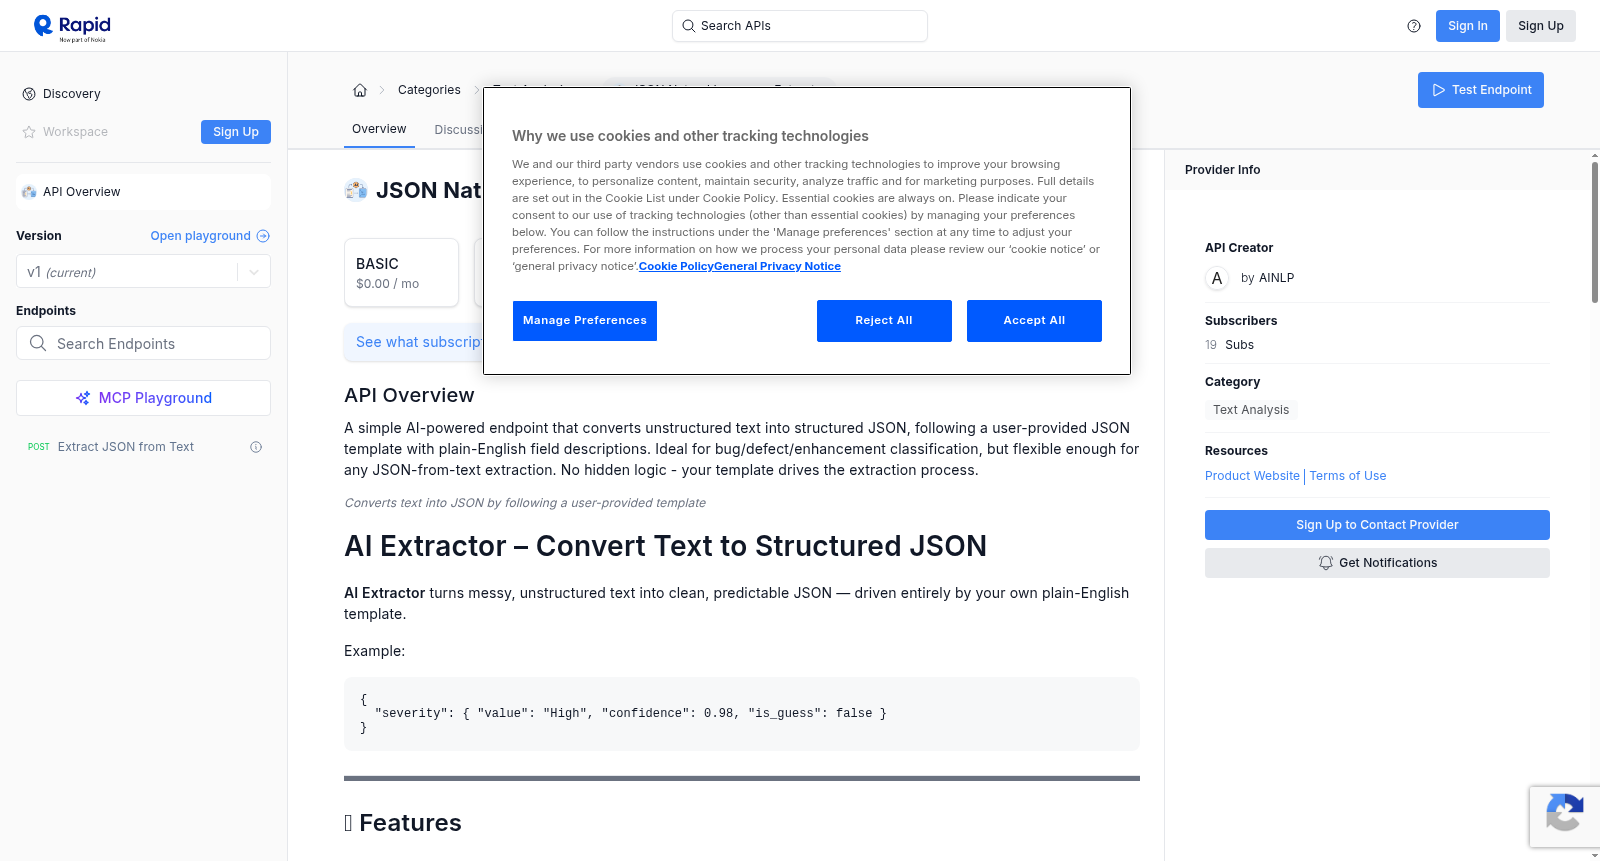Click the AINLP creator avatar
1600x861 pixels.
[x=1217, y=278]
